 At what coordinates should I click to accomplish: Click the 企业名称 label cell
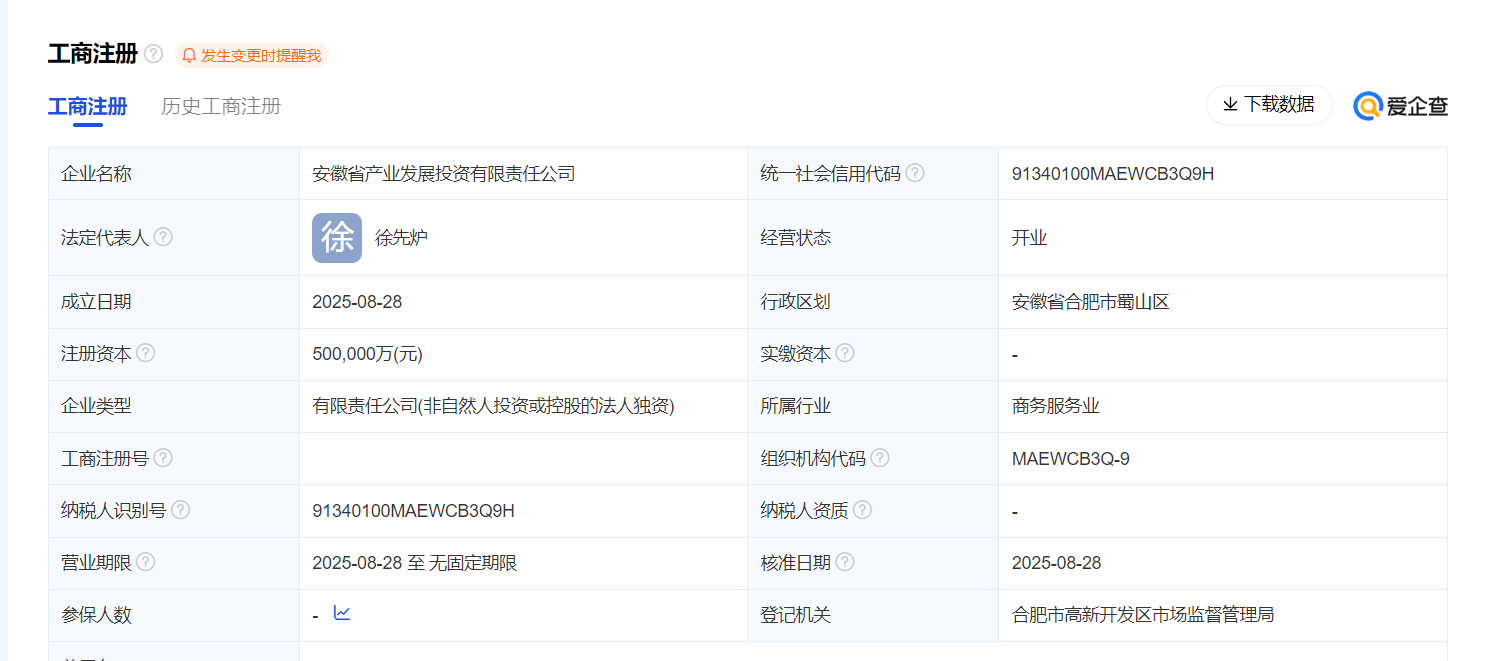pyautogui.click(x=174, y=174)
